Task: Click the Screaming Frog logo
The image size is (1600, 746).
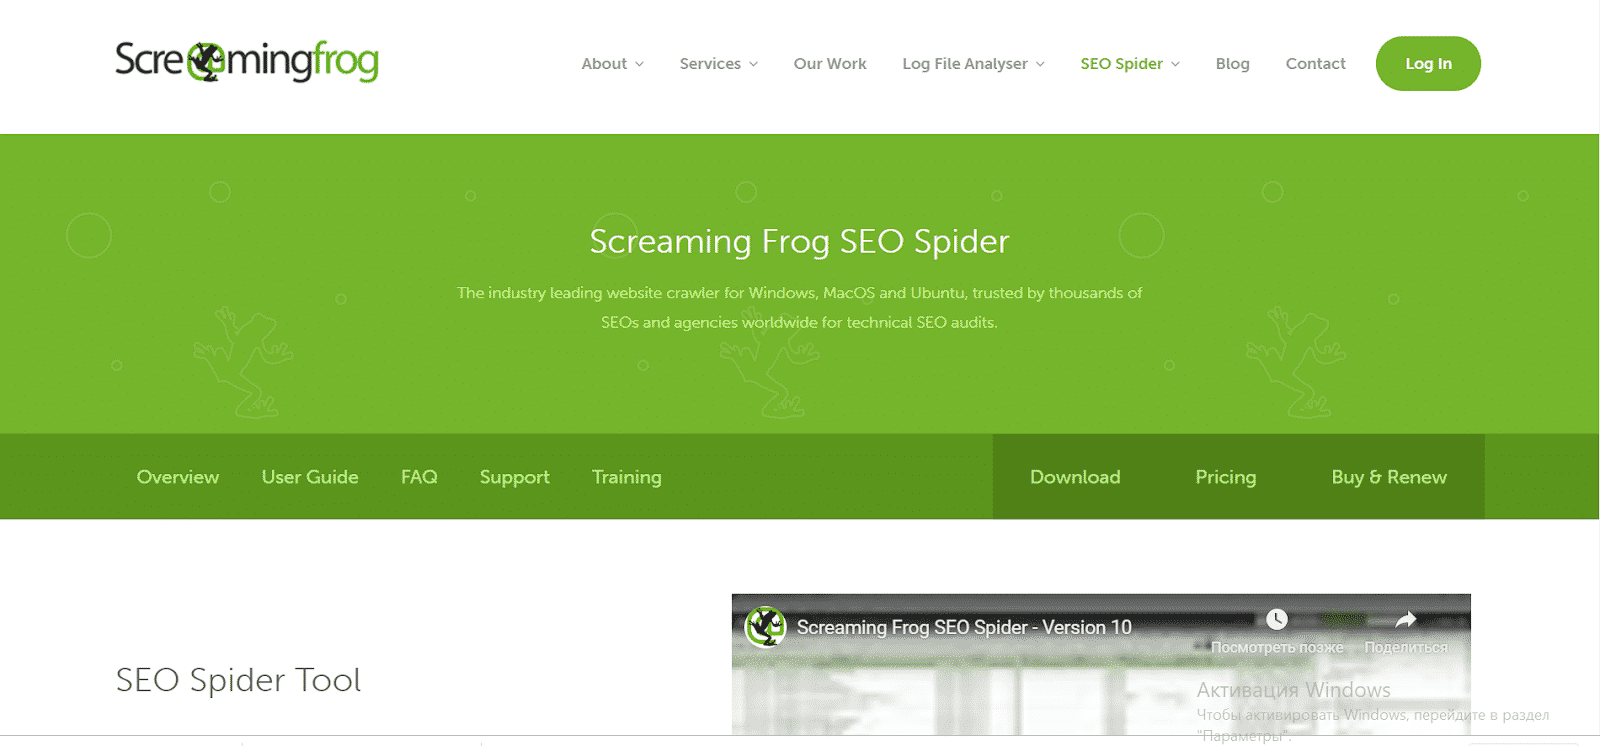Action: [x=247, y=62]
